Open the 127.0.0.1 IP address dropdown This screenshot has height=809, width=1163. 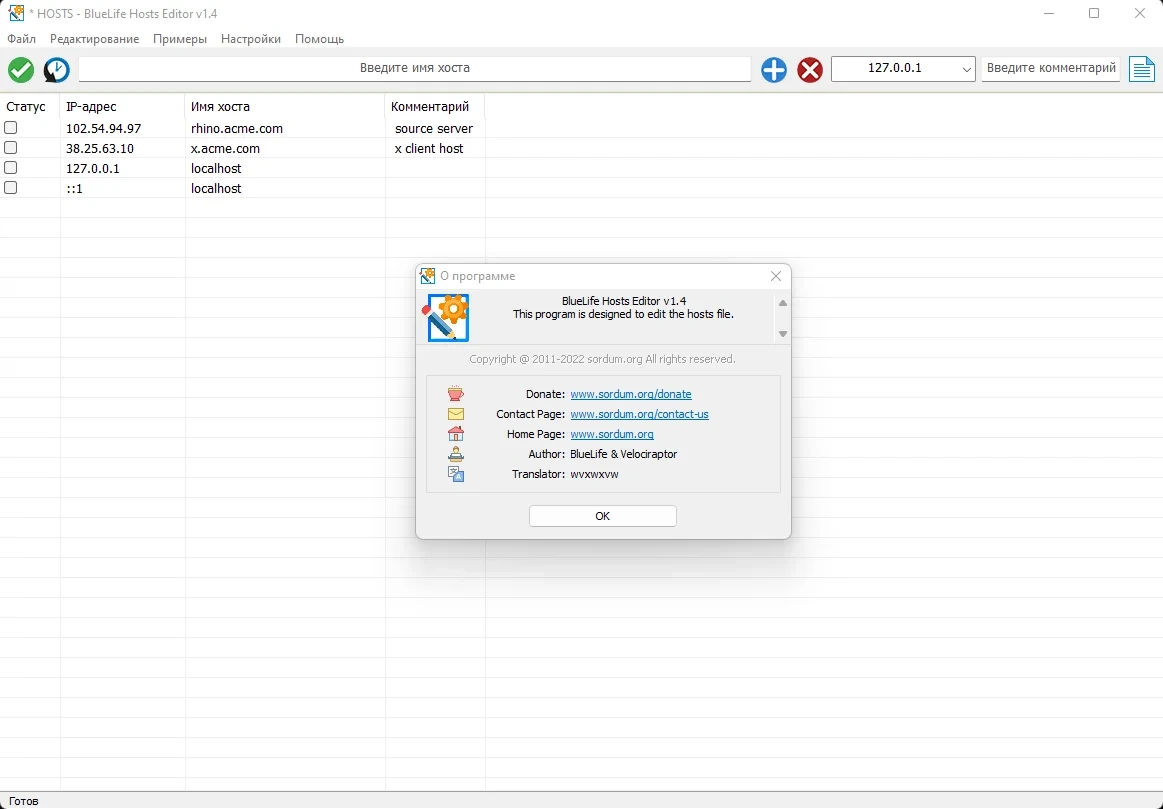tap(966, 68)
